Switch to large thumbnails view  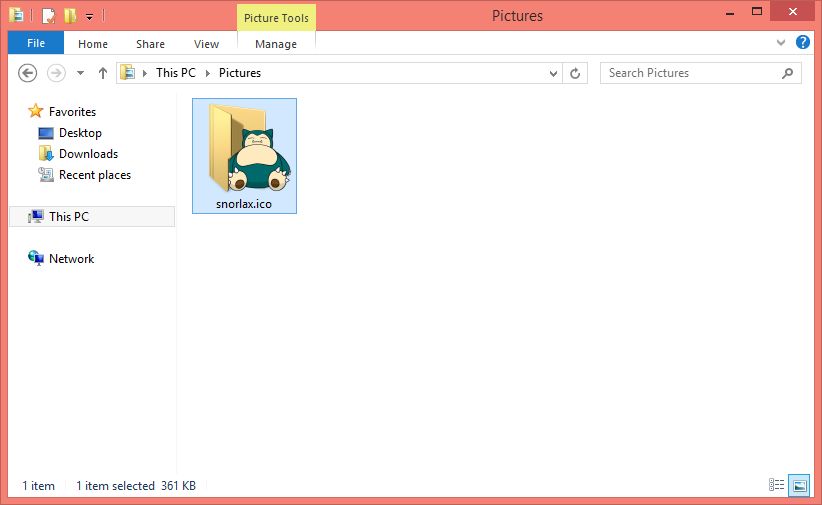point(799,485)
